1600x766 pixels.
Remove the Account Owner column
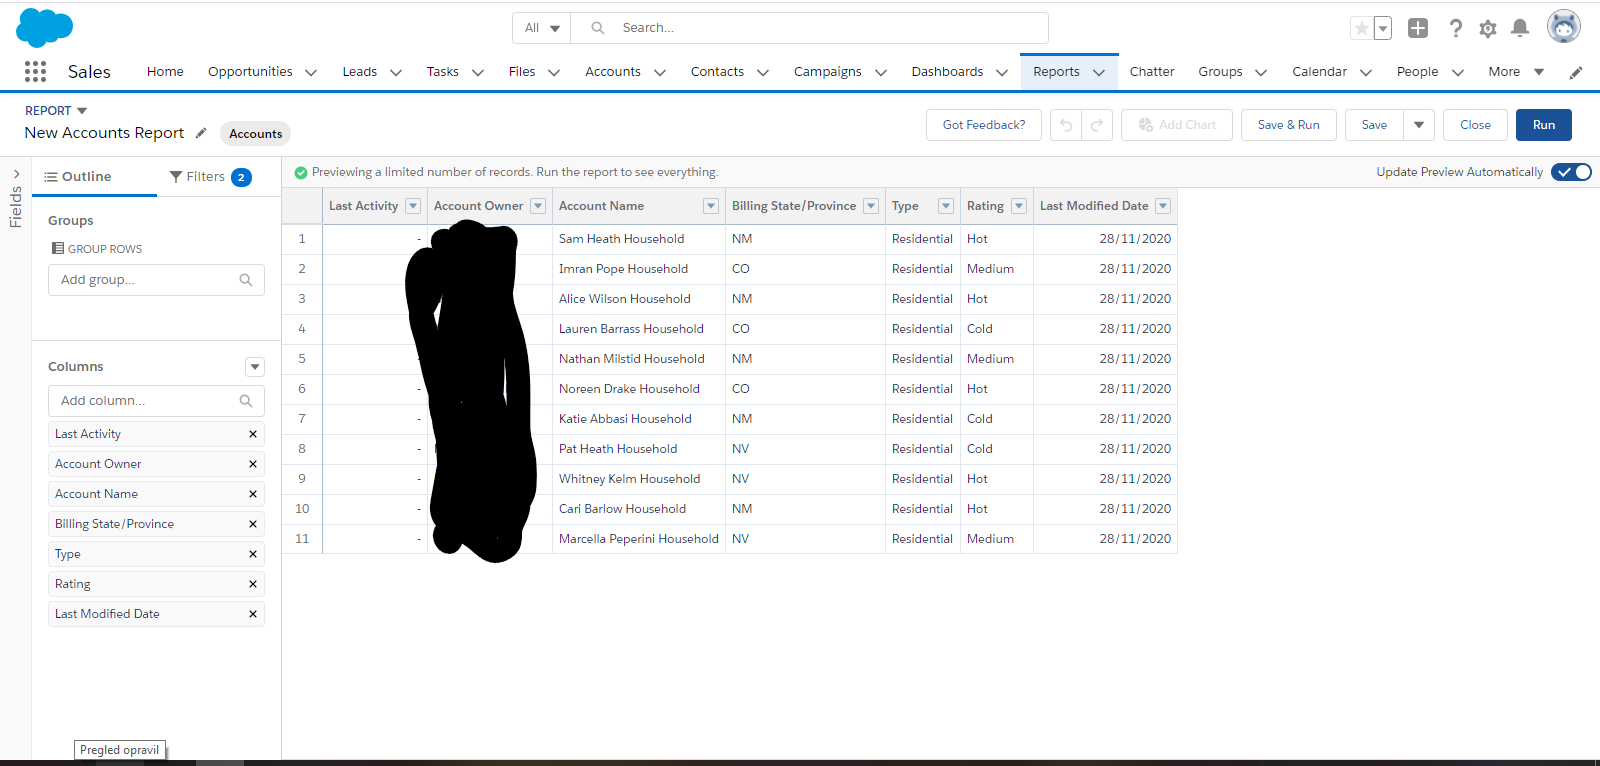[253, 464]
